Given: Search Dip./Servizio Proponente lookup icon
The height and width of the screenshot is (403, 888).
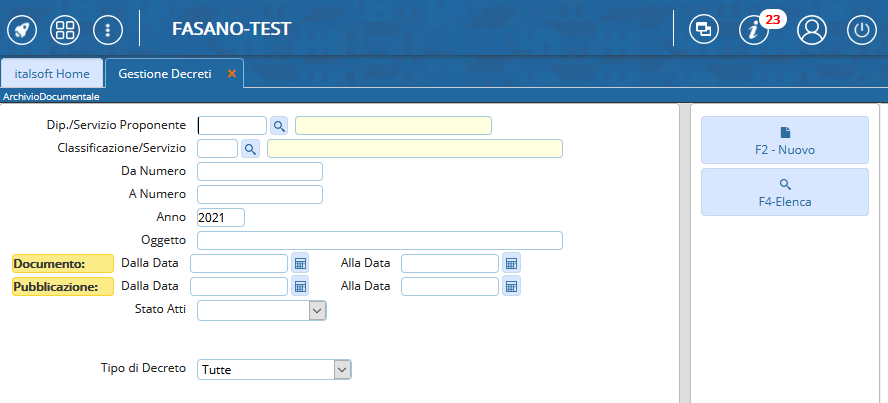Looking at the screenshot, I should (x=279, y=125).
